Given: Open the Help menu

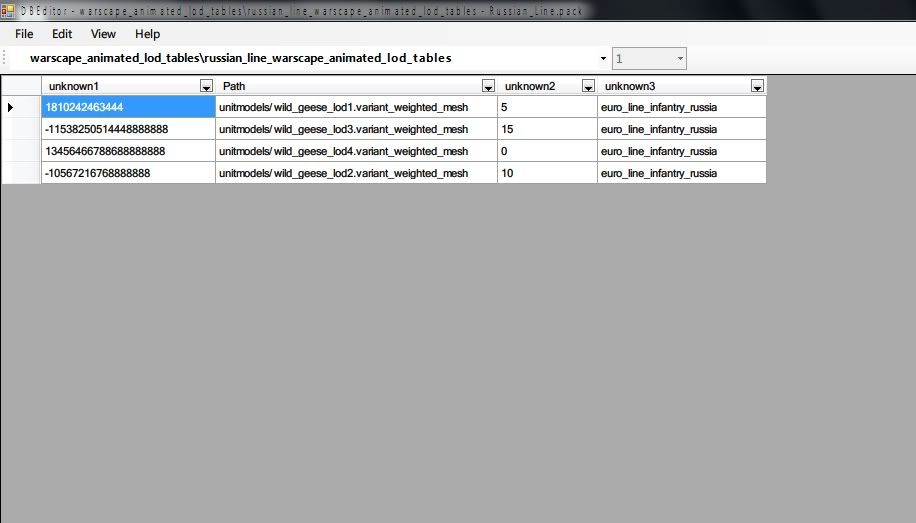Looking at the screenshot, I should [x=147, y=34].
